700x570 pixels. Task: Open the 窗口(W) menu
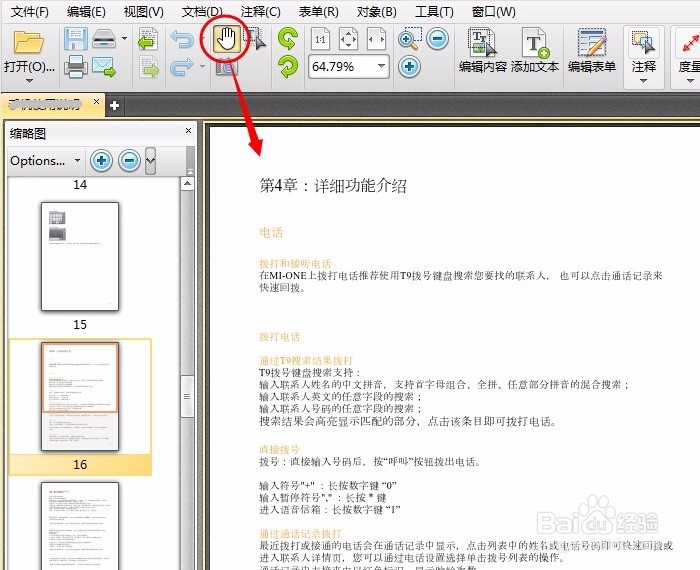tap(493, 11)
